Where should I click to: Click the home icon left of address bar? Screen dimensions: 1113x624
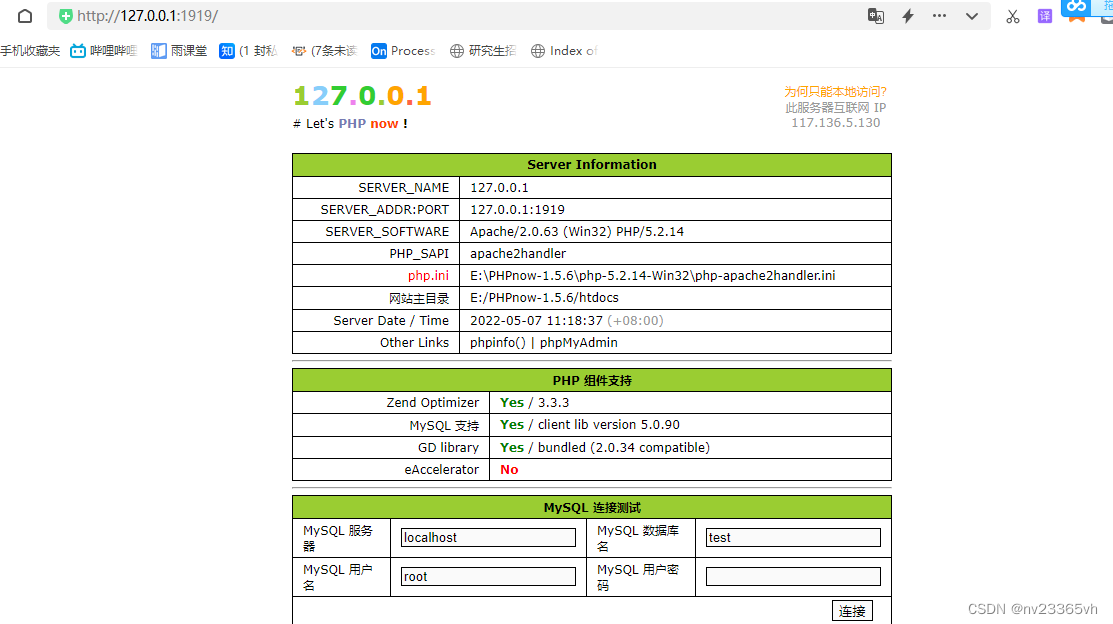[x=23, y=16]
